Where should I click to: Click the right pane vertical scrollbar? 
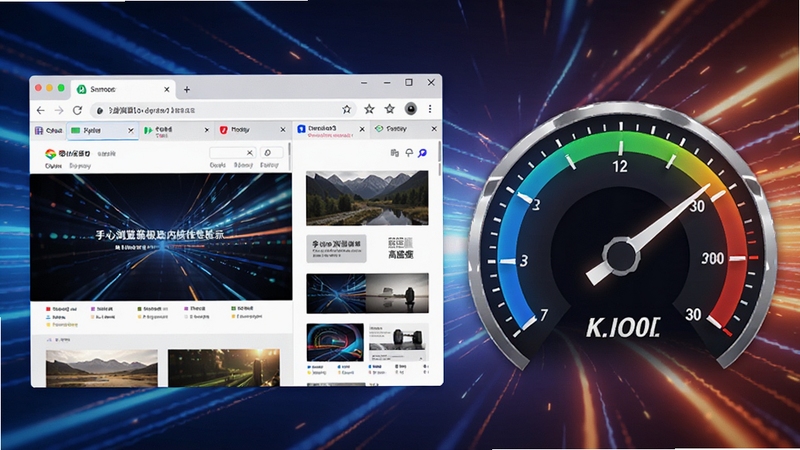tap(440, 158)
